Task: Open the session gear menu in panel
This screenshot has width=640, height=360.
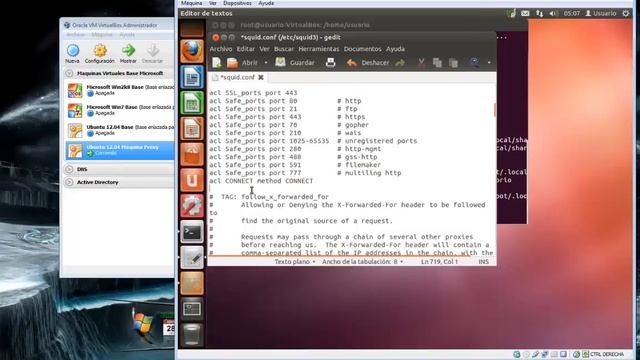Action: pyautogui.click(x=626, y=13)
